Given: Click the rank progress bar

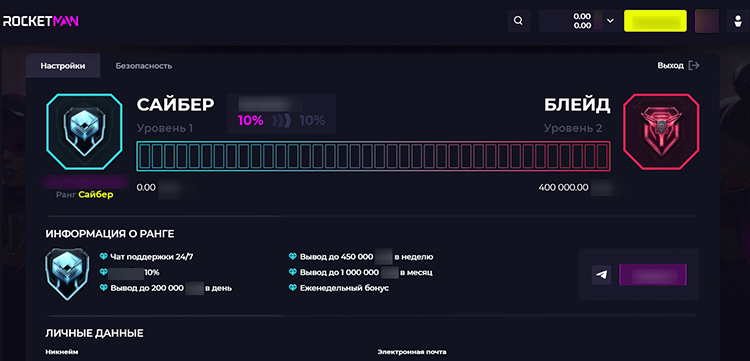Looking at the screenshot, I should click(x=374, y=156).
